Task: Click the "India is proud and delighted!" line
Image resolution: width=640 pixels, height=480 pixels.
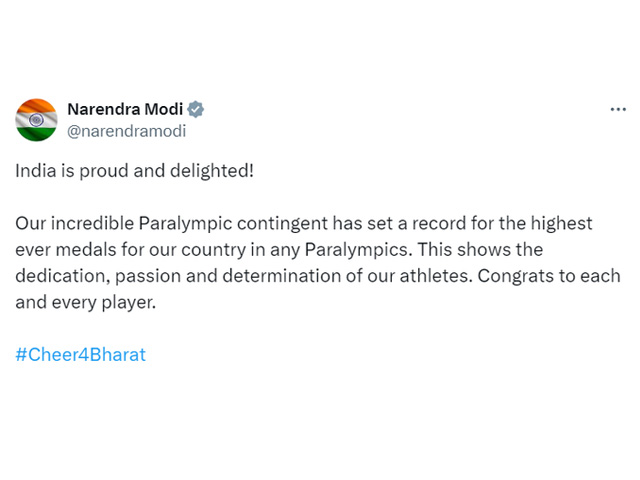Action: pyautogui.click(x=134, y=171)
